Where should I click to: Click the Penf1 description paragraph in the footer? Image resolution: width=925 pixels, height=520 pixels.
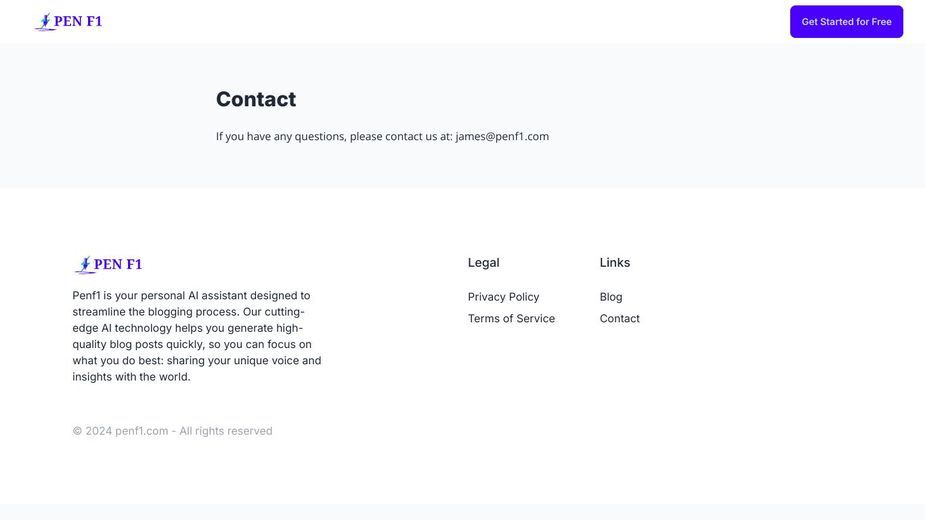[x=197, y=336]
